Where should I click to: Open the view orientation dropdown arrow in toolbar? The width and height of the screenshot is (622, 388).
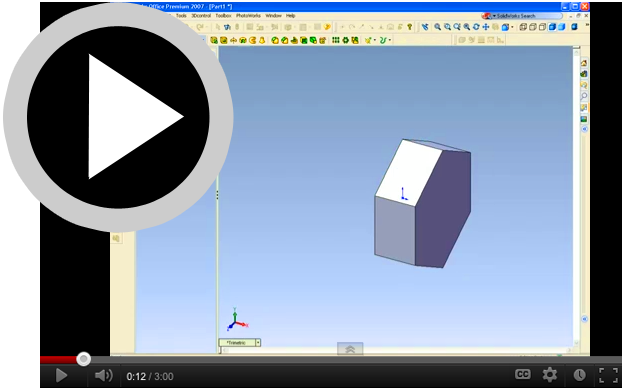[512, 27]
